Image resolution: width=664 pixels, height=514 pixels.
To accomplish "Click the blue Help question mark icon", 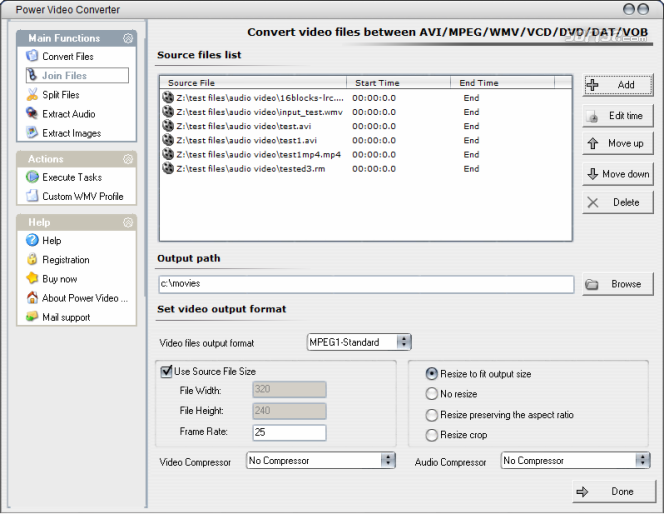I will [32, 240].
